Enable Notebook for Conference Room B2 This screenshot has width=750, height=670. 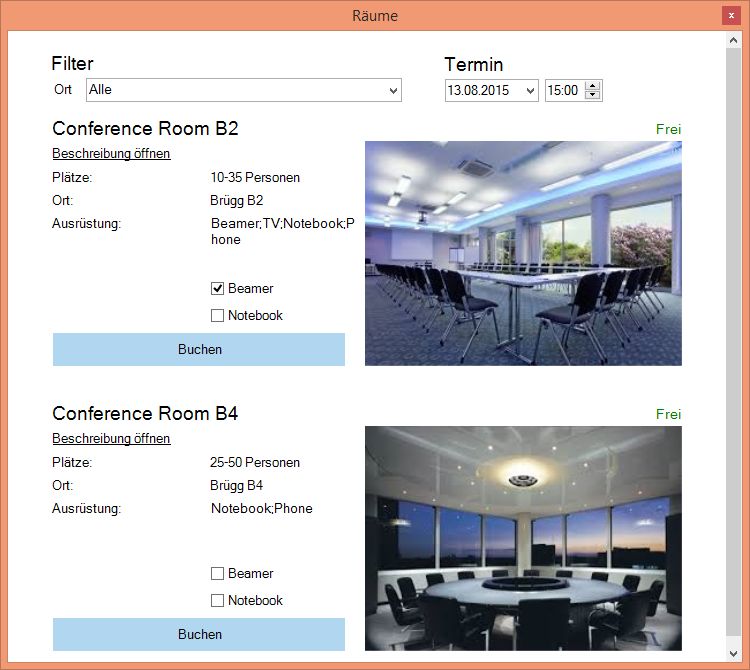click(217, 316)
